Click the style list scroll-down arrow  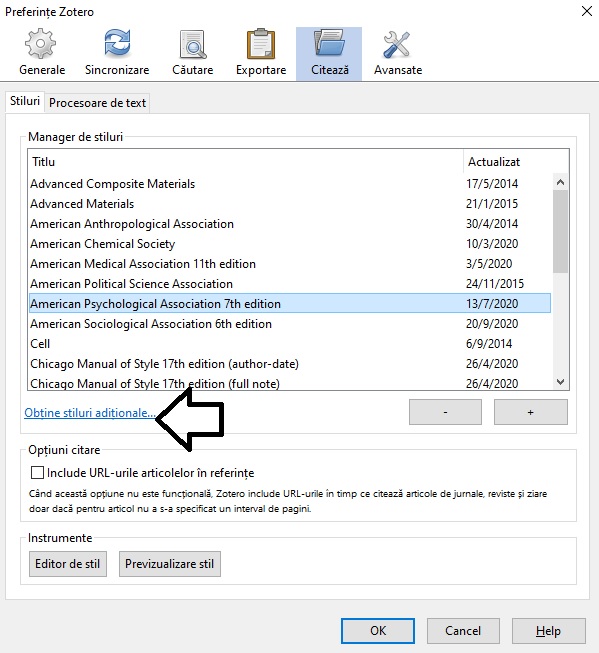pyautogui.click(x=560, y=382)
